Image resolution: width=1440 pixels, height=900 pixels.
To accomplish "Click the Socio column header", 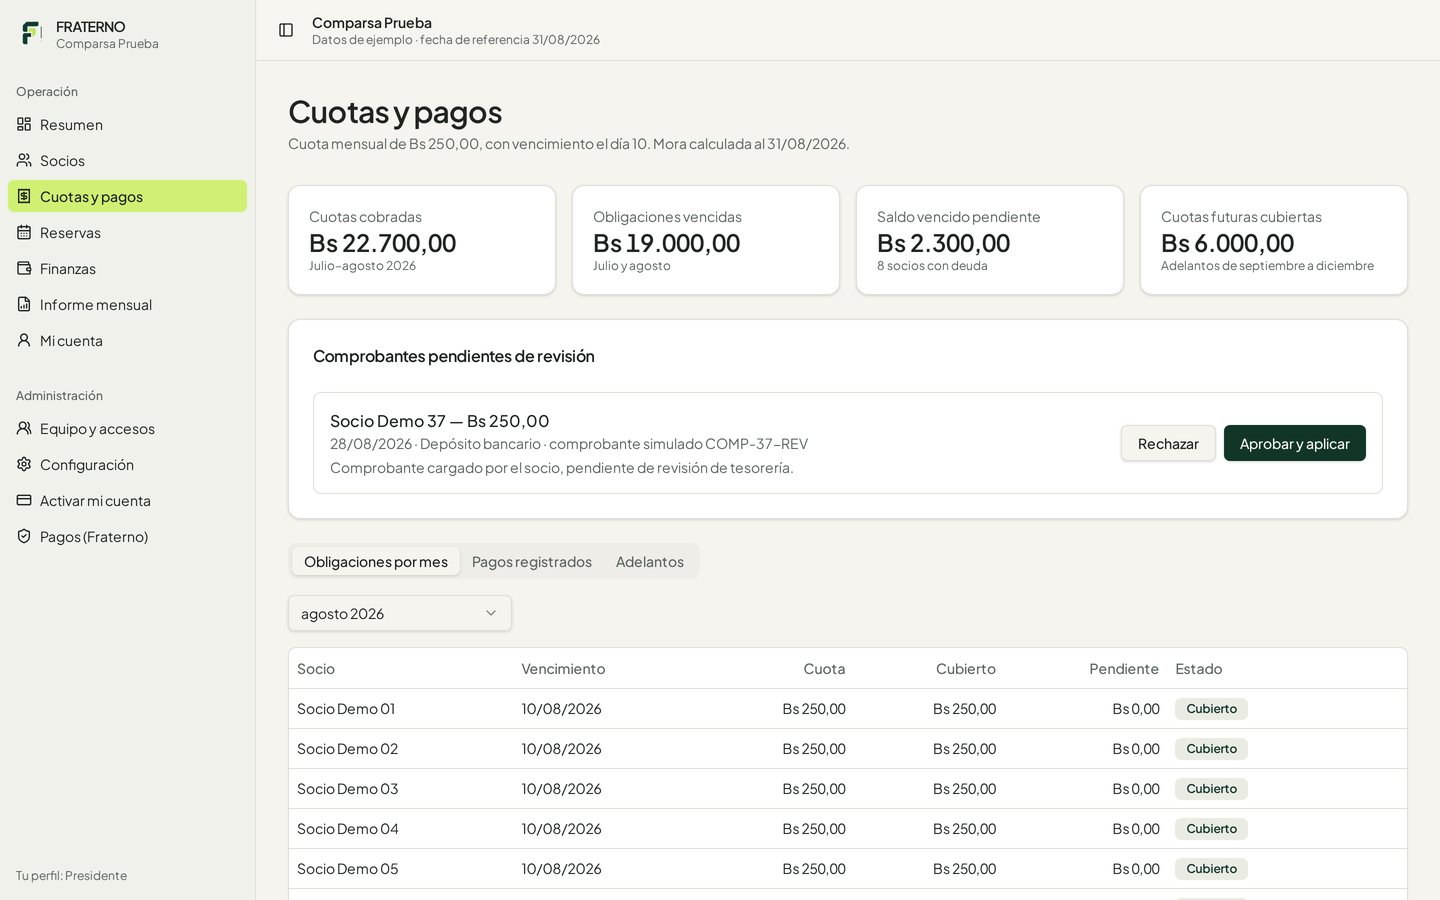I will click(316, 668).
